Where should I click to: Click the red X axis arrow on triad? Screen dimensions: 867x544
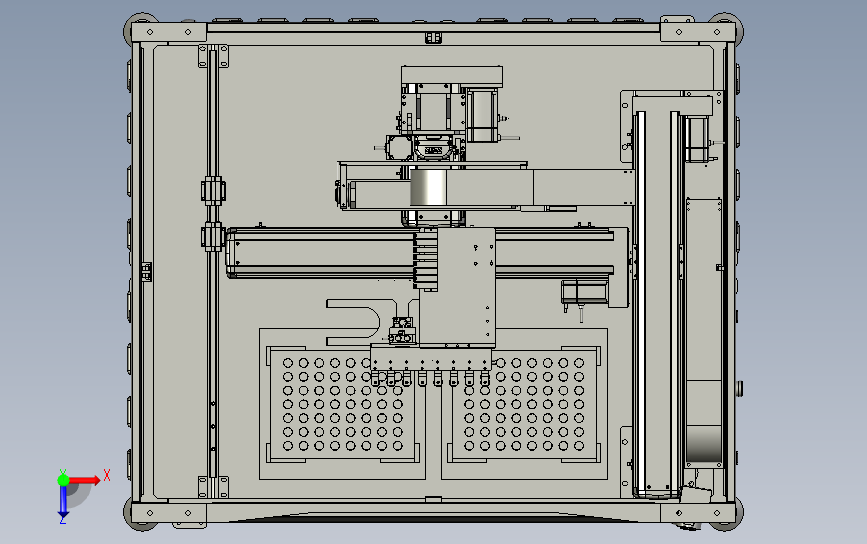tap(86, 480)
